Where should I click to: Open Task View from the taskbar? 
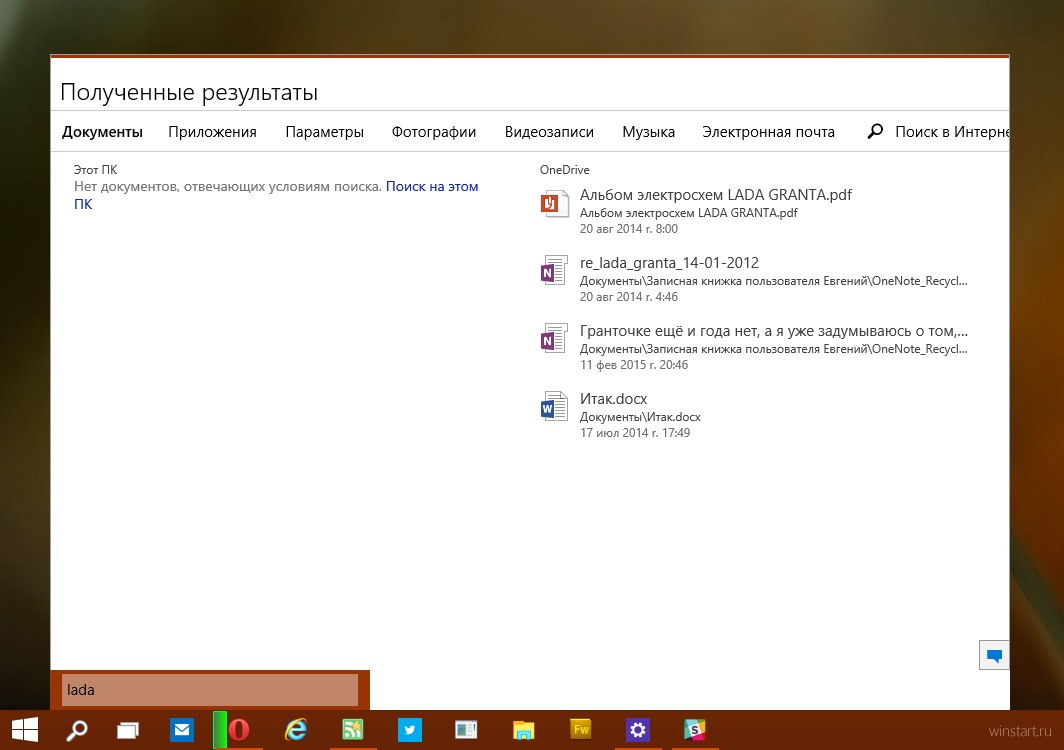click(128, 730)
